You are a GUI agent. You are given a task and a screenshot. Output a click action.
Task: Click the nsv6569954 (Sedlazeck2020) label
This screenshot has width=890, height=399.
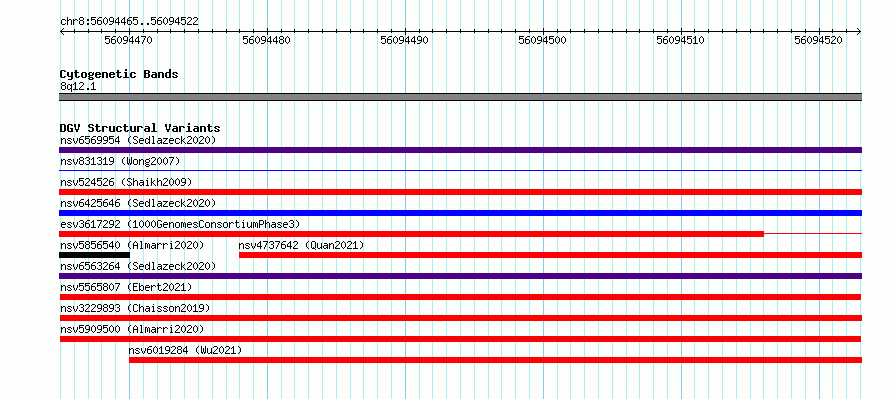pyautogui.click(x=138, y=140)
